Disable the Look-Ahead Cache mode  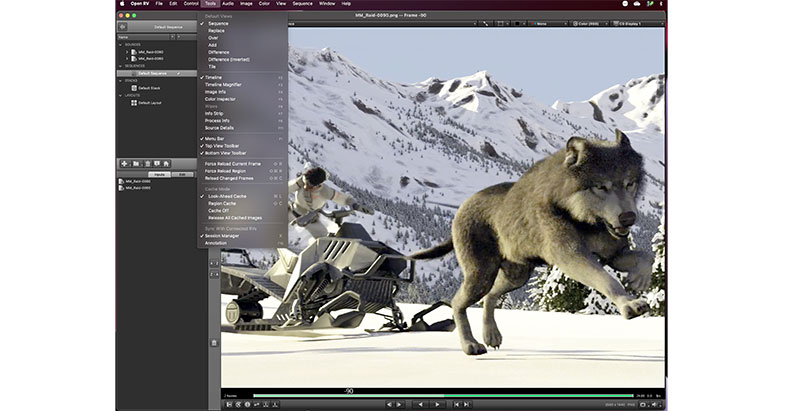(x=226, y=196)
